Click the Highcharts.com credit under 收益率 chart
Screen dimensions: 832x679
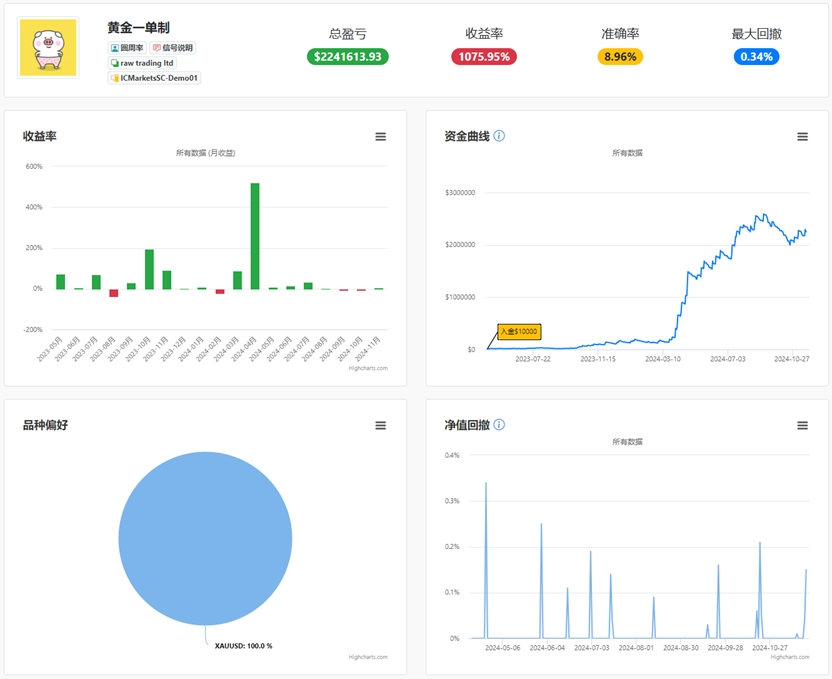[x=368, y=368]
